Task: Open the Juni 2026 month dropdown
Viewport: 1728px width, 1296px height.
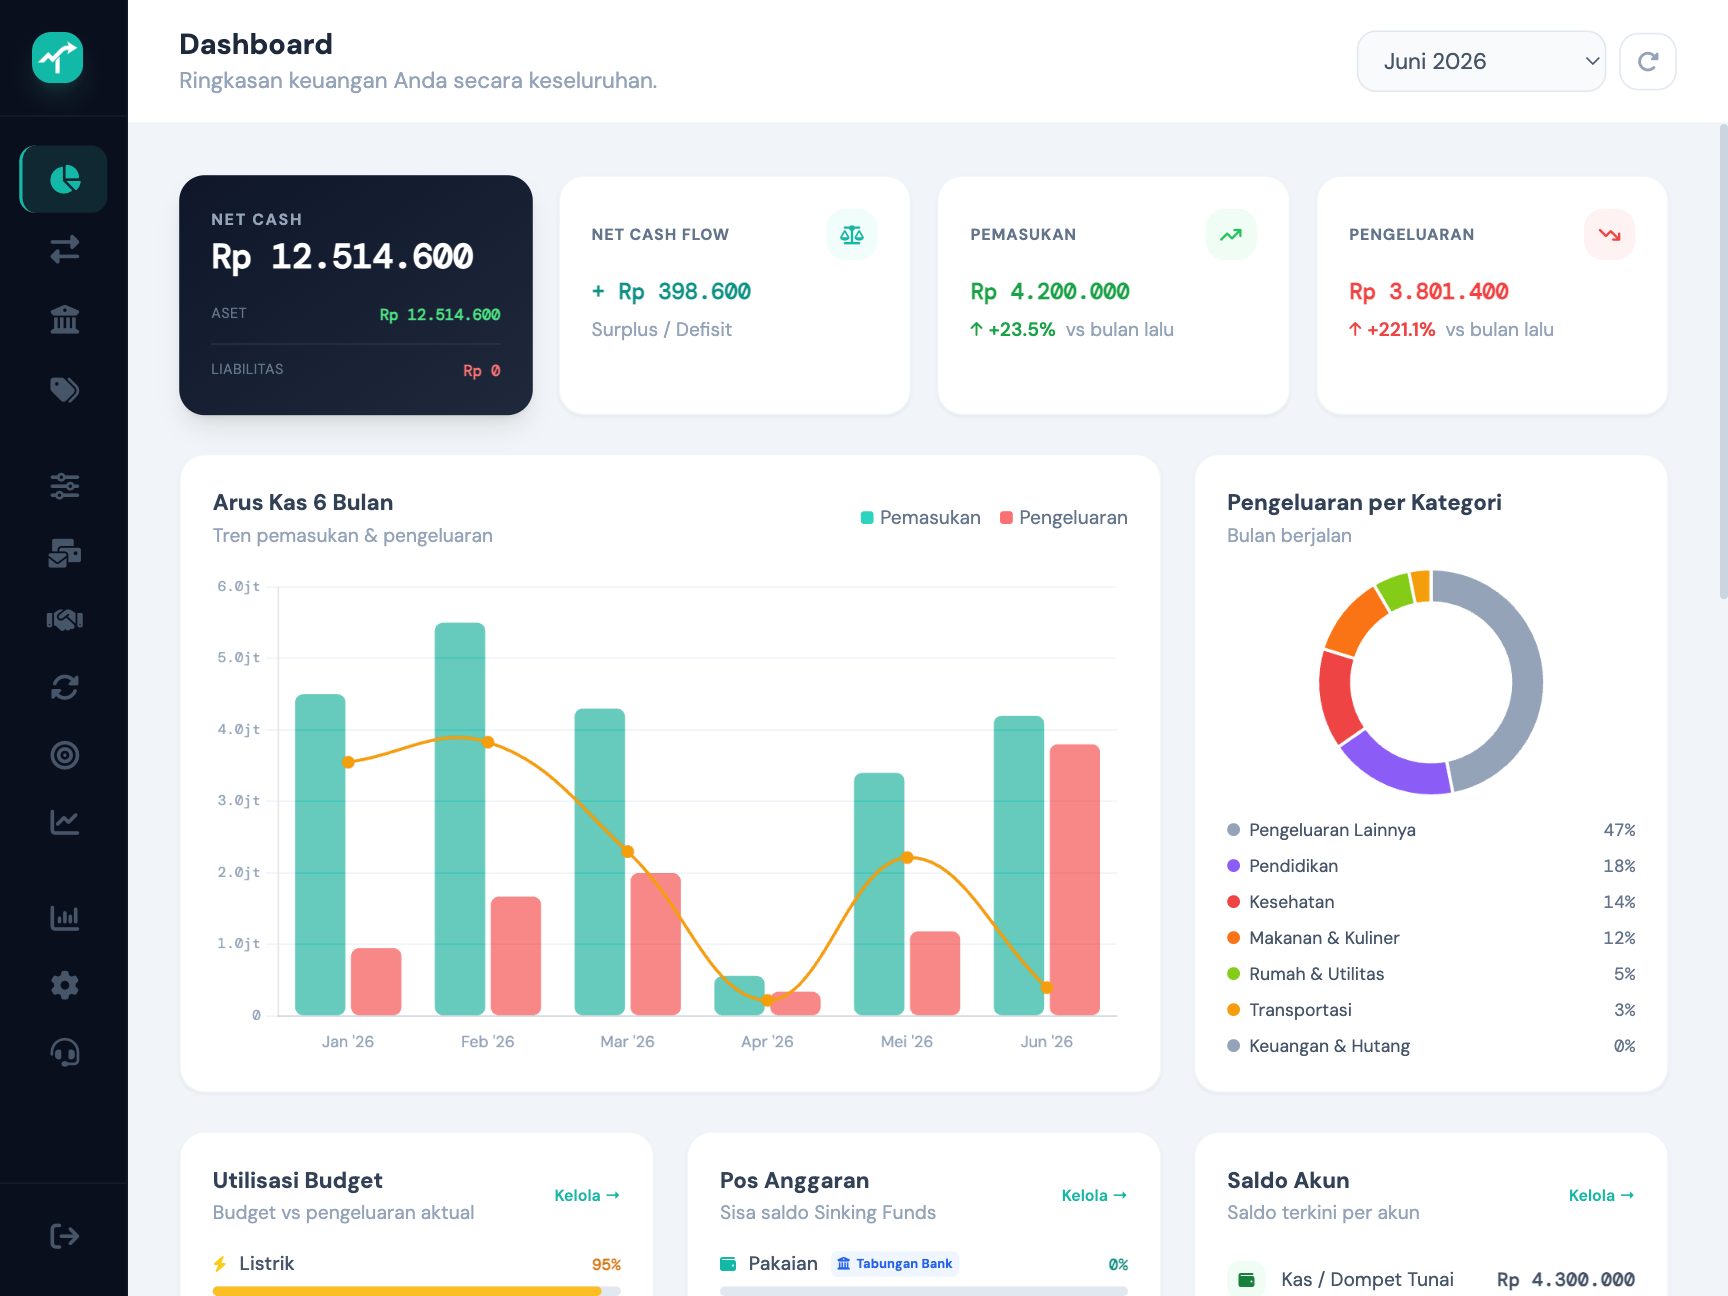Action: (x=1481, y=61)
